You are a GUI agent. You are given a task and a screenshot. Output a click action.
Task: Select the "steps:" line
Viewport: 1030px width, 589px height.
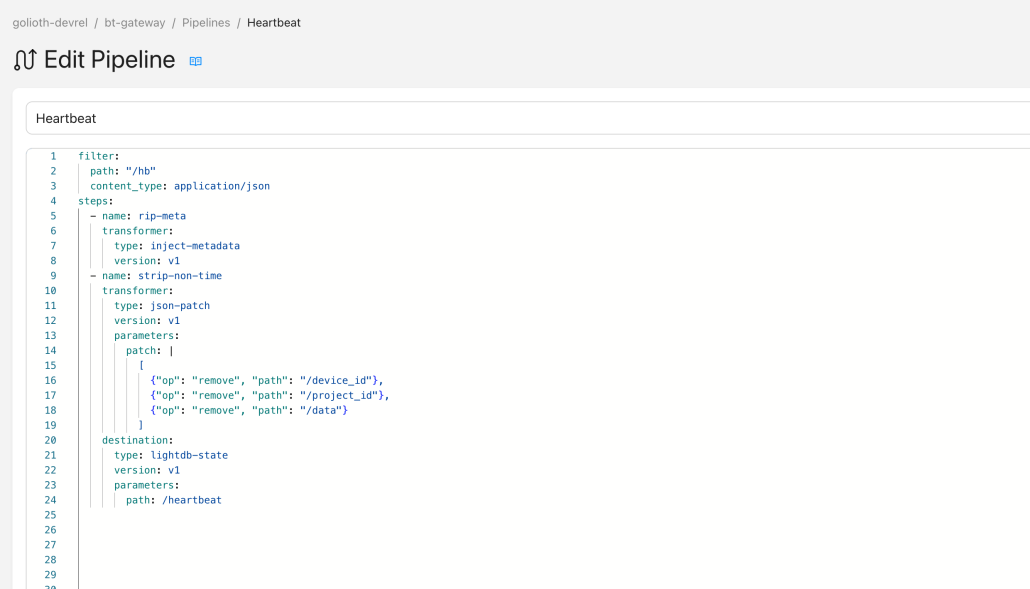coord(96,202)
